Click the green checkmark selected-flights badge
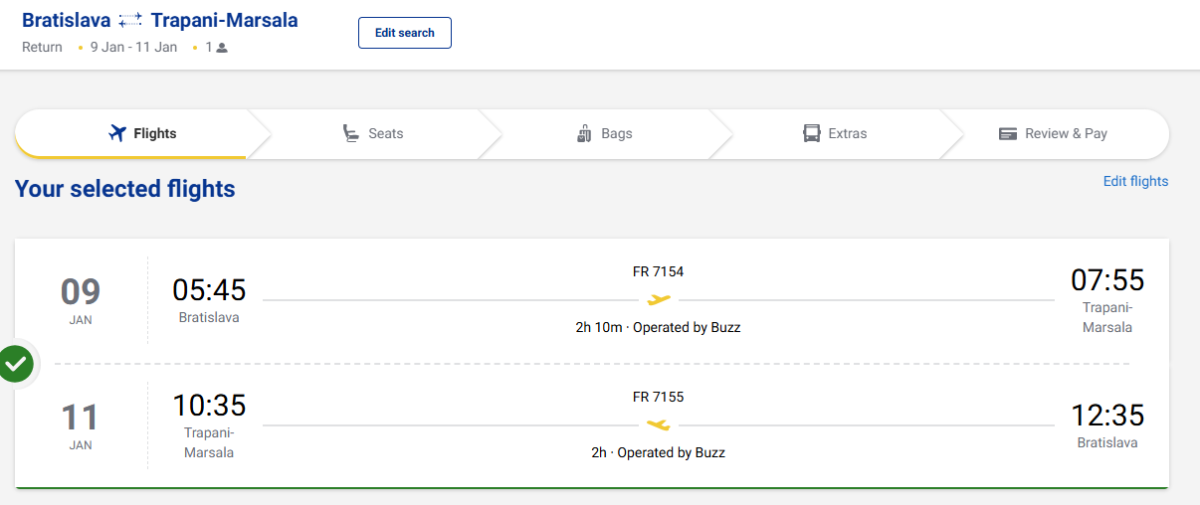This screenshot has height=505, width=1200. click(16, 364)
